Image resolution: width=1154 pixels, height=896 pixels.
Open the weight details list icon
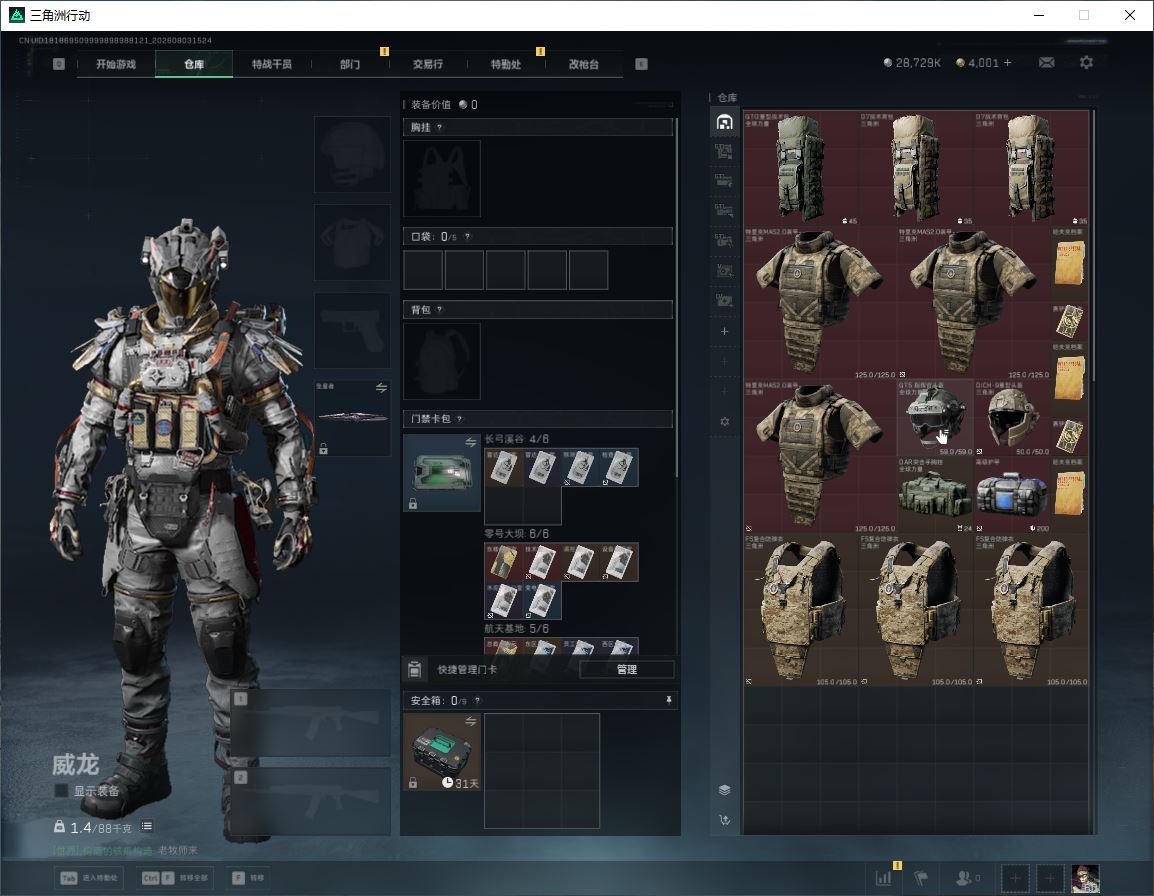(147, 826)
